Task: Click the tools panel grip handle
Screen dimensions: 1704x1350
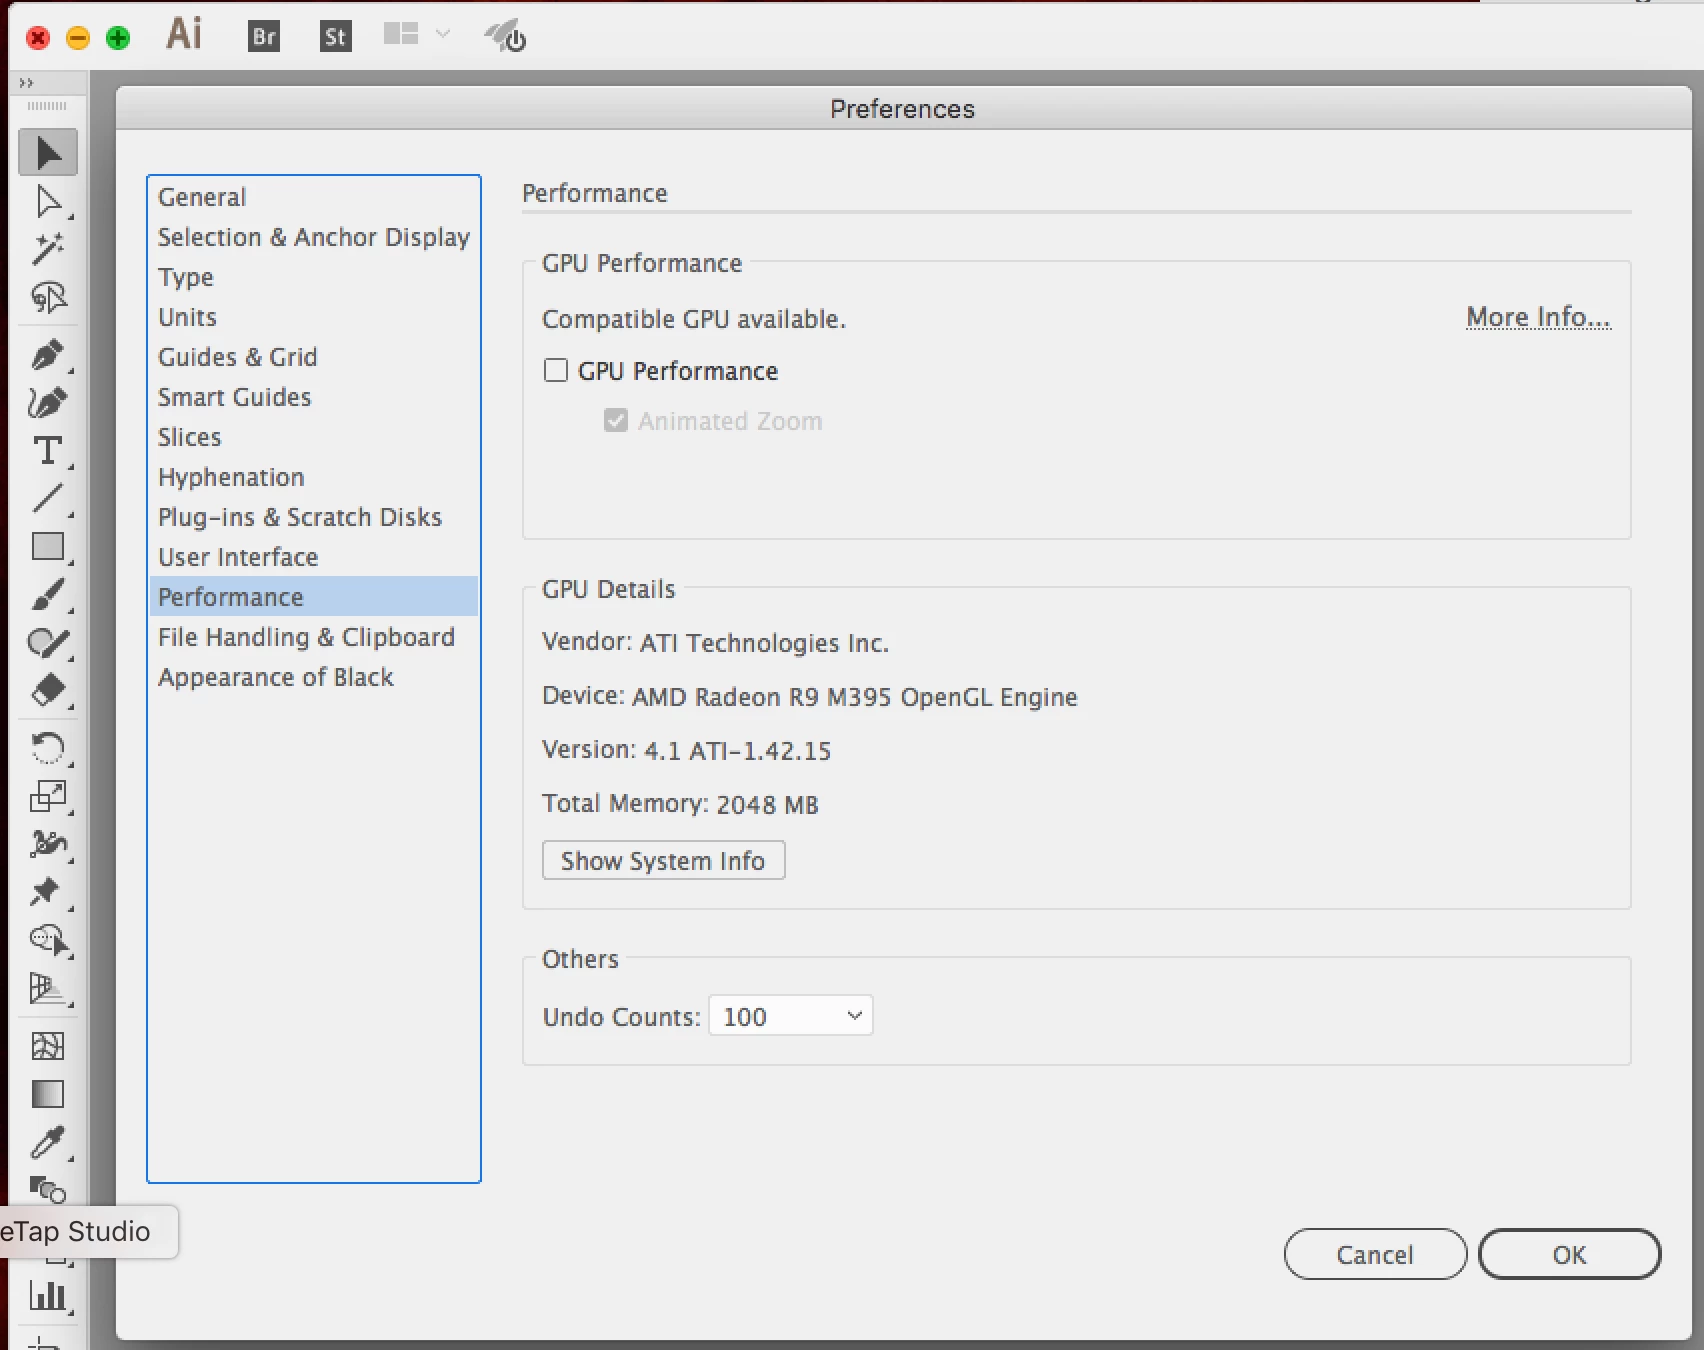Action: [x=47, y=106]
